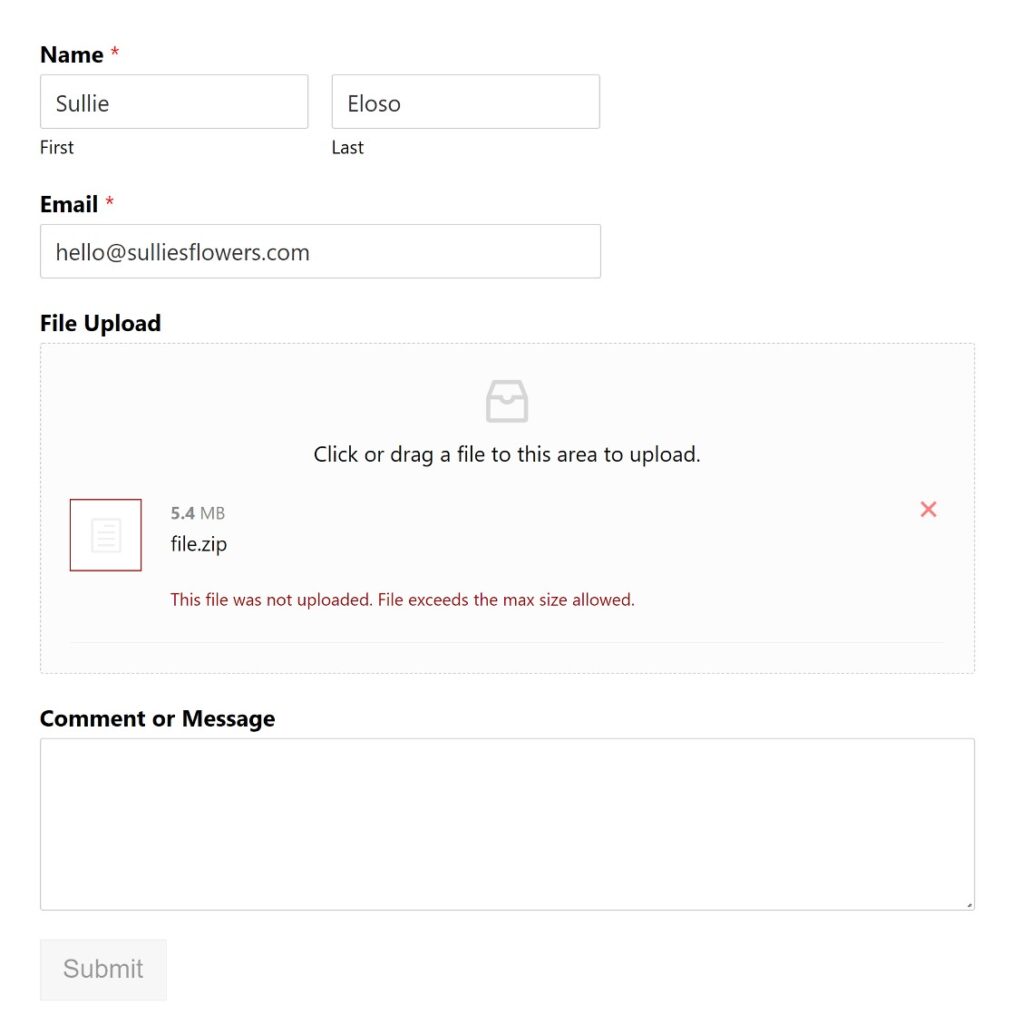The width and height of the screenshot is (1012, 1024).
Task: Click inside the Comment or Message textarea
Action: tap(507, 824)
